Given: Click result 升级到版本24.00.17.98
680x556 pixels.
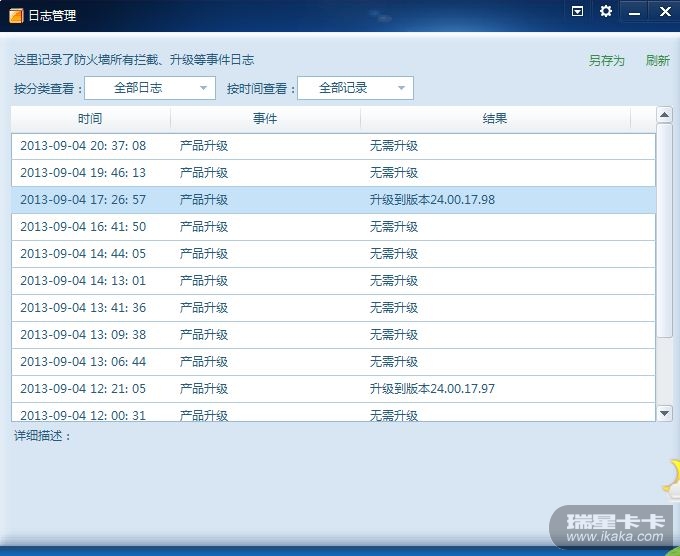Looking at the screenshot, I should (x=432, y=200).
